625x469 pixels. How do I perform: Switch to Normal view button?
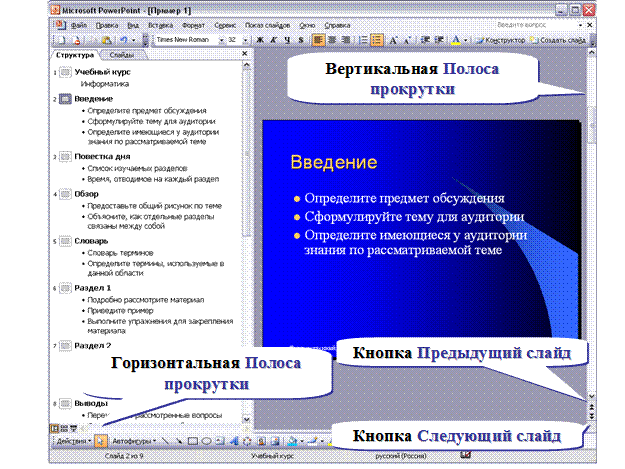pos(54,429)
